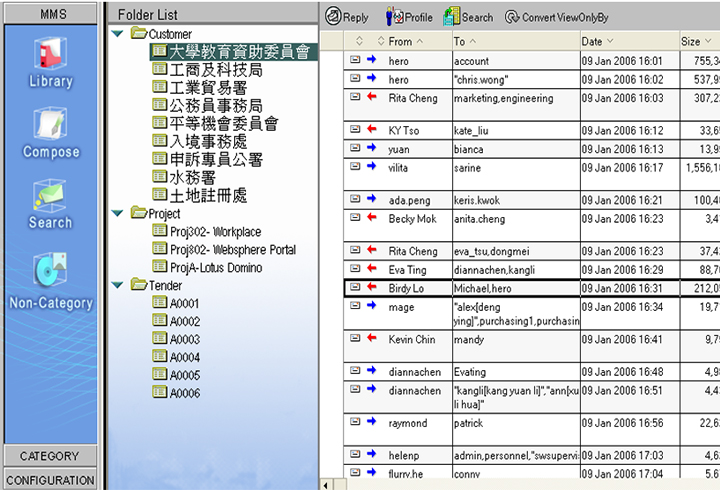Select the message to "chris.wong"
720x490 pixels.
pos(532,79)
